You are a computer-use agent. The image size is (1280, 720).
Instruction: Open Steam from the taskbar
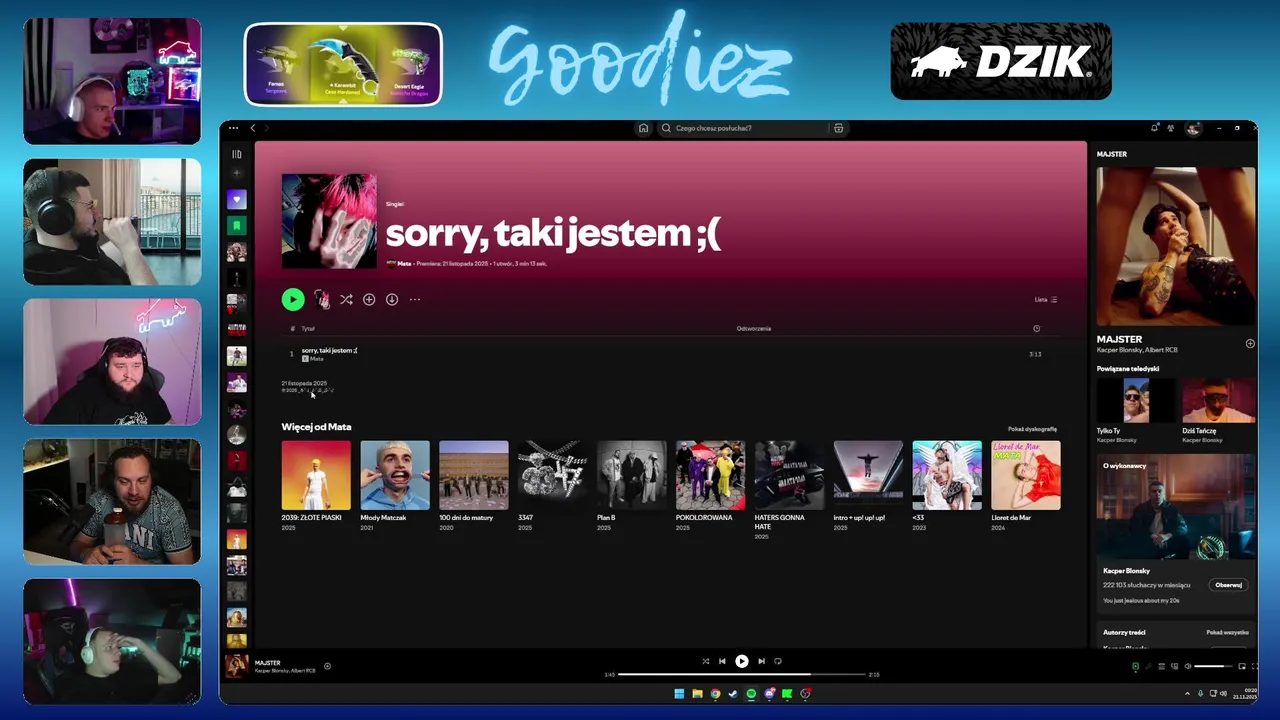coord(733,693)
